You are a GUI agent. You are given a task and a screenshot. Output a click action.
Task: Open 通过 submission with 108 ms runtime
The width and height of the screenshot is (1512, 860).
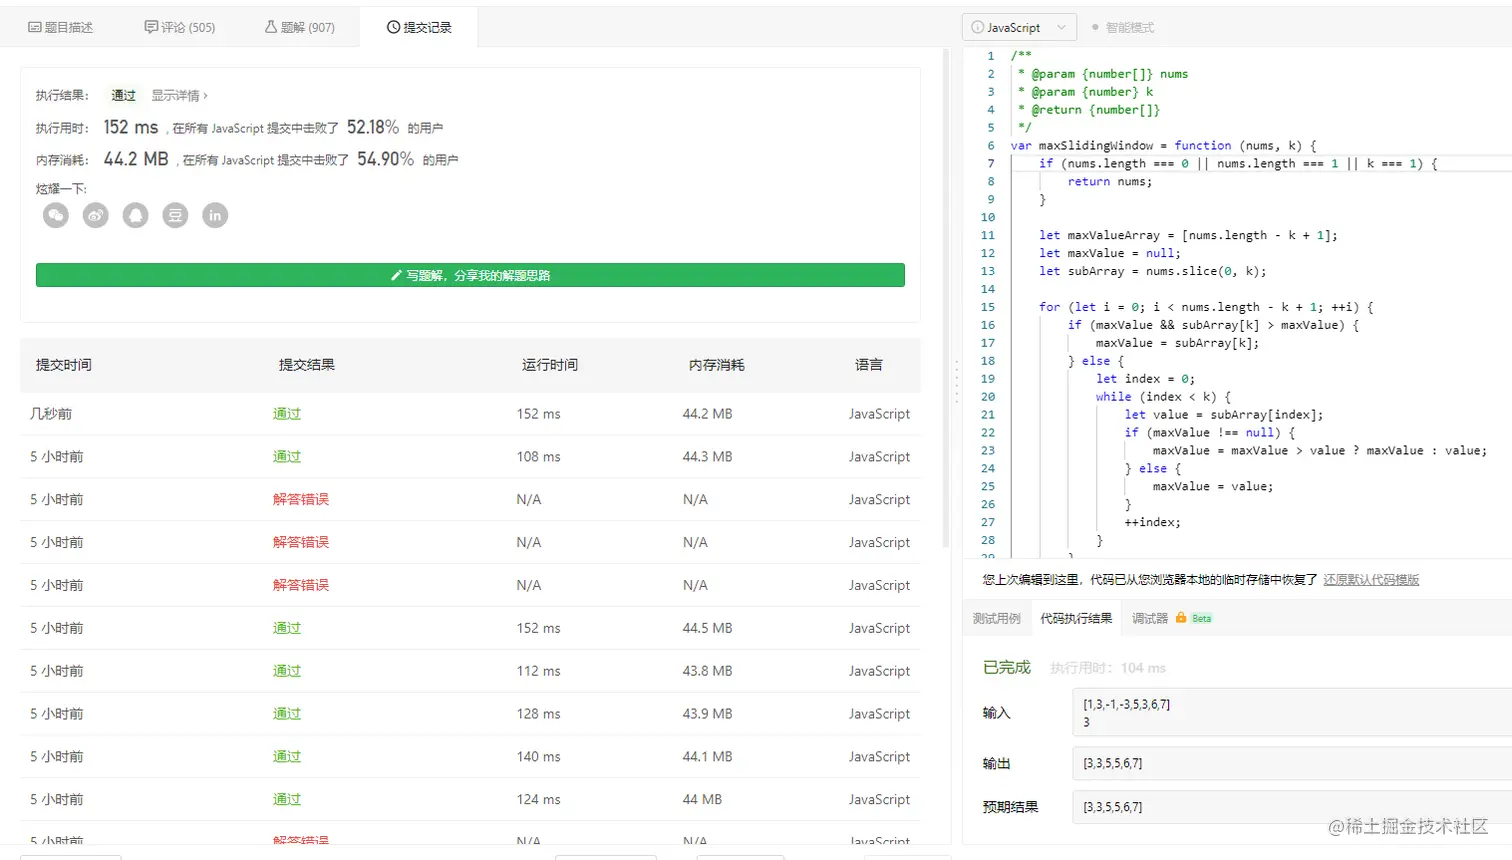tap(287, 457)
